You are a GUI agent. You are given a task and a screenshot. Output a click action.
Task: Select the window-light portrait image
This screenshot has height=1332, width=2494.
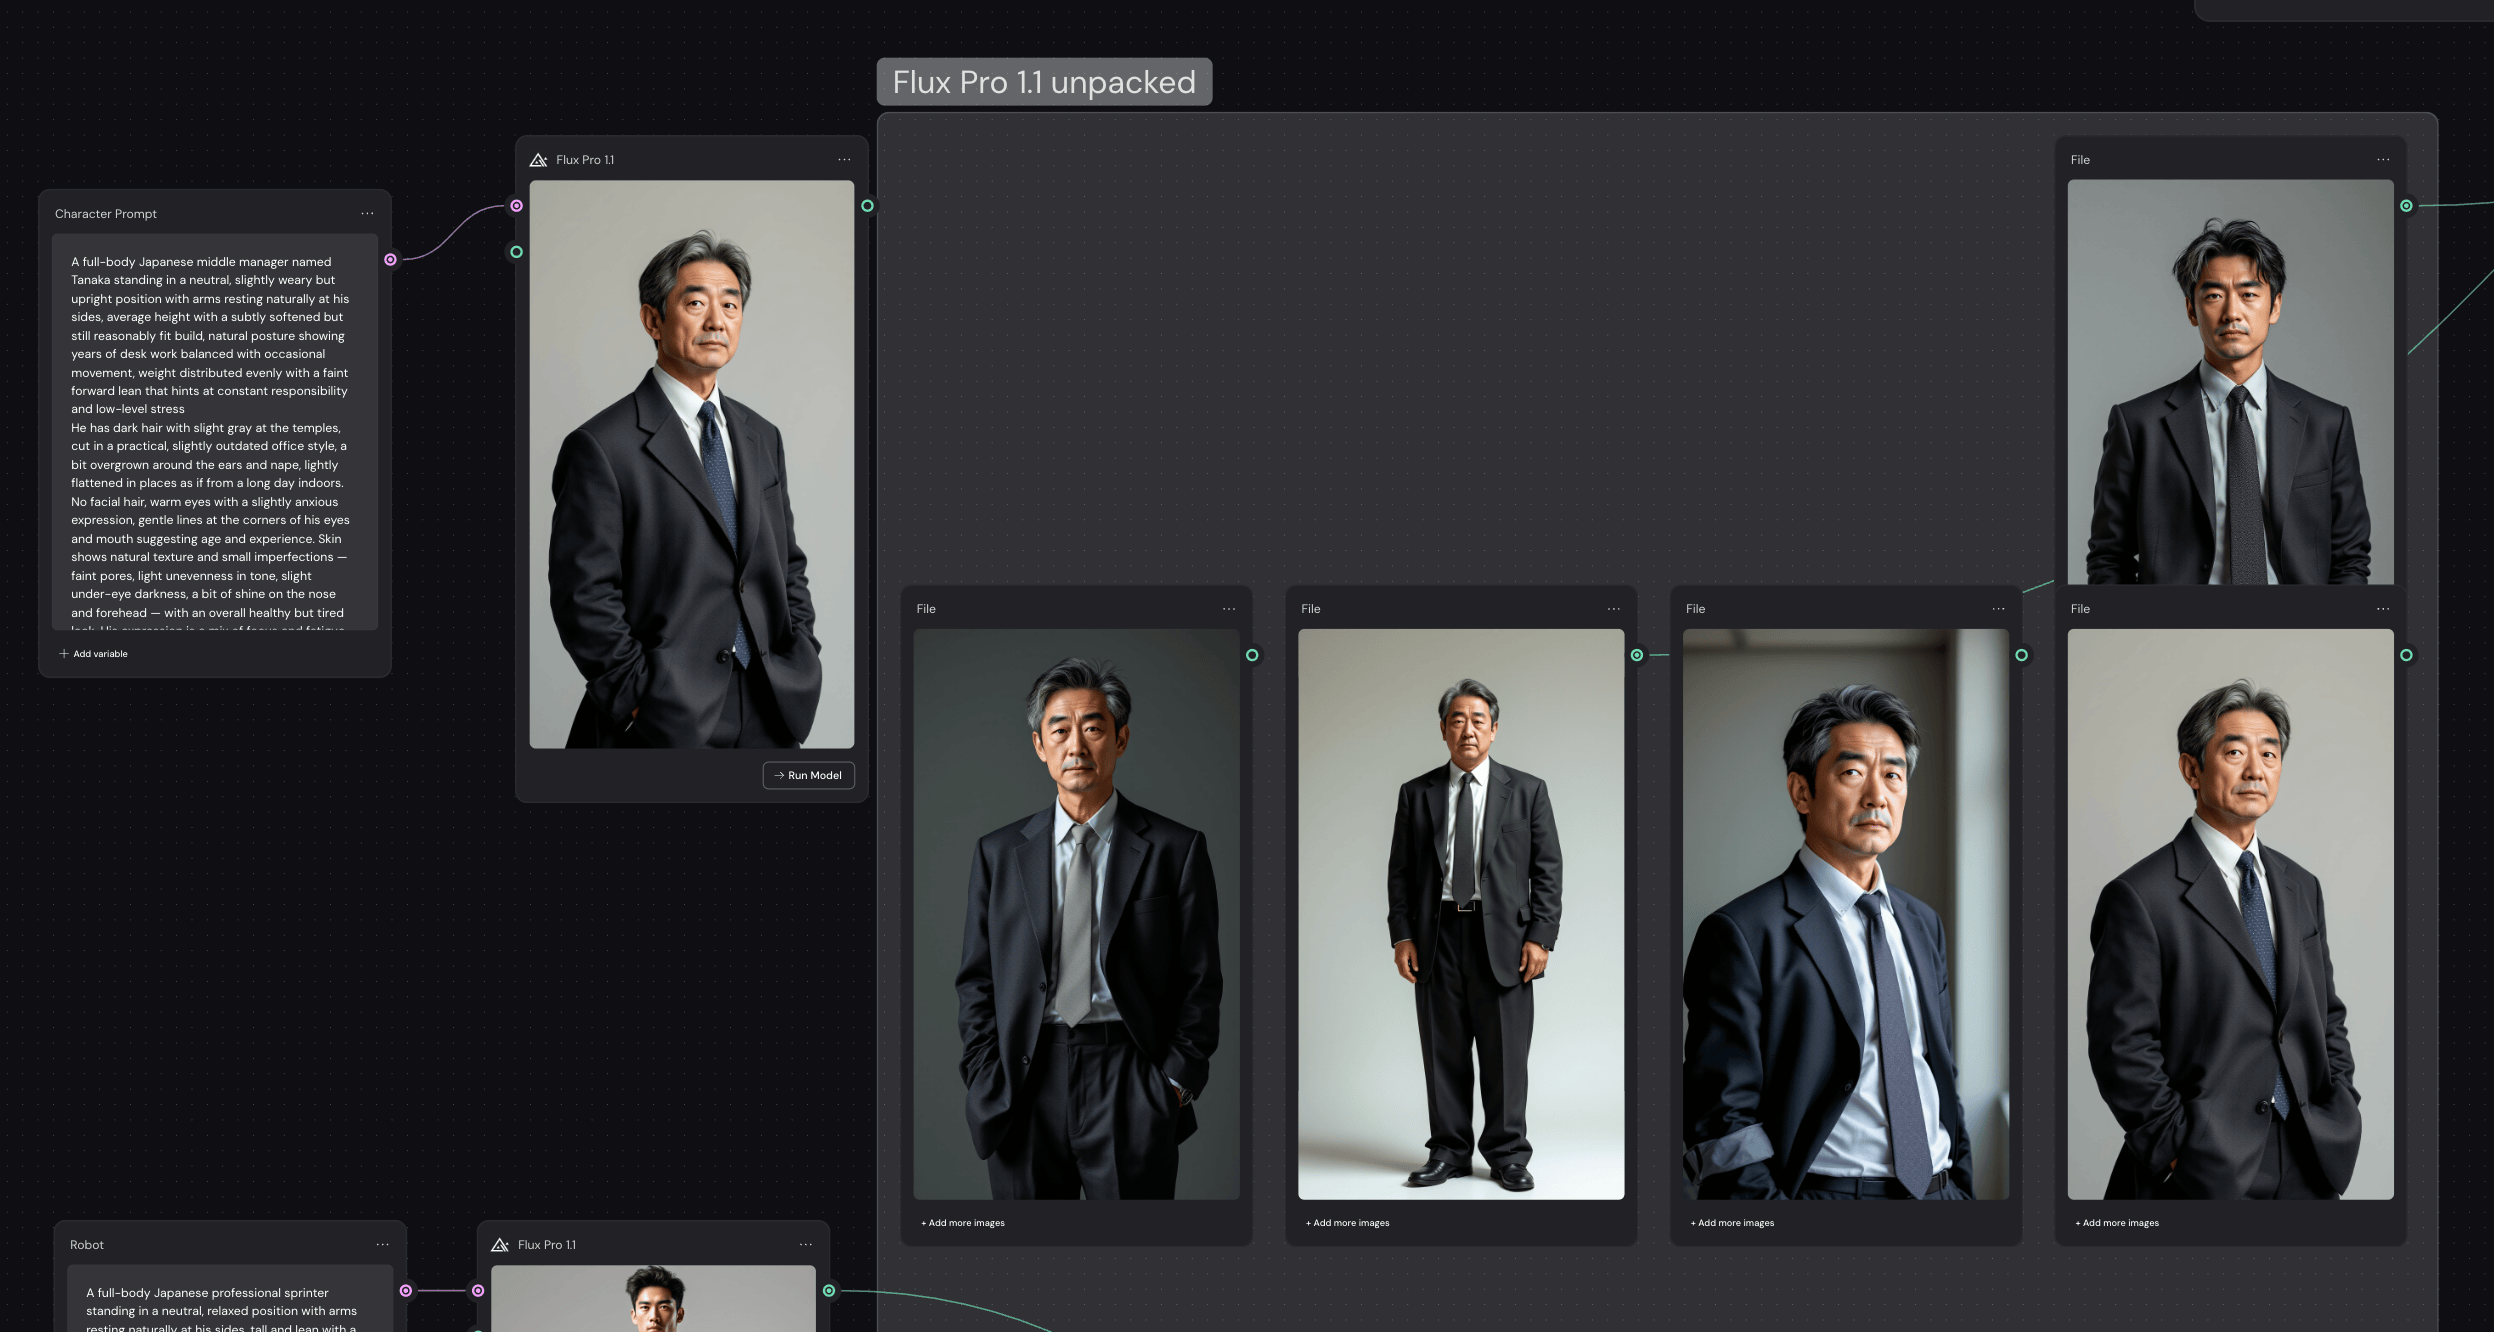(x=1846, y=914)
